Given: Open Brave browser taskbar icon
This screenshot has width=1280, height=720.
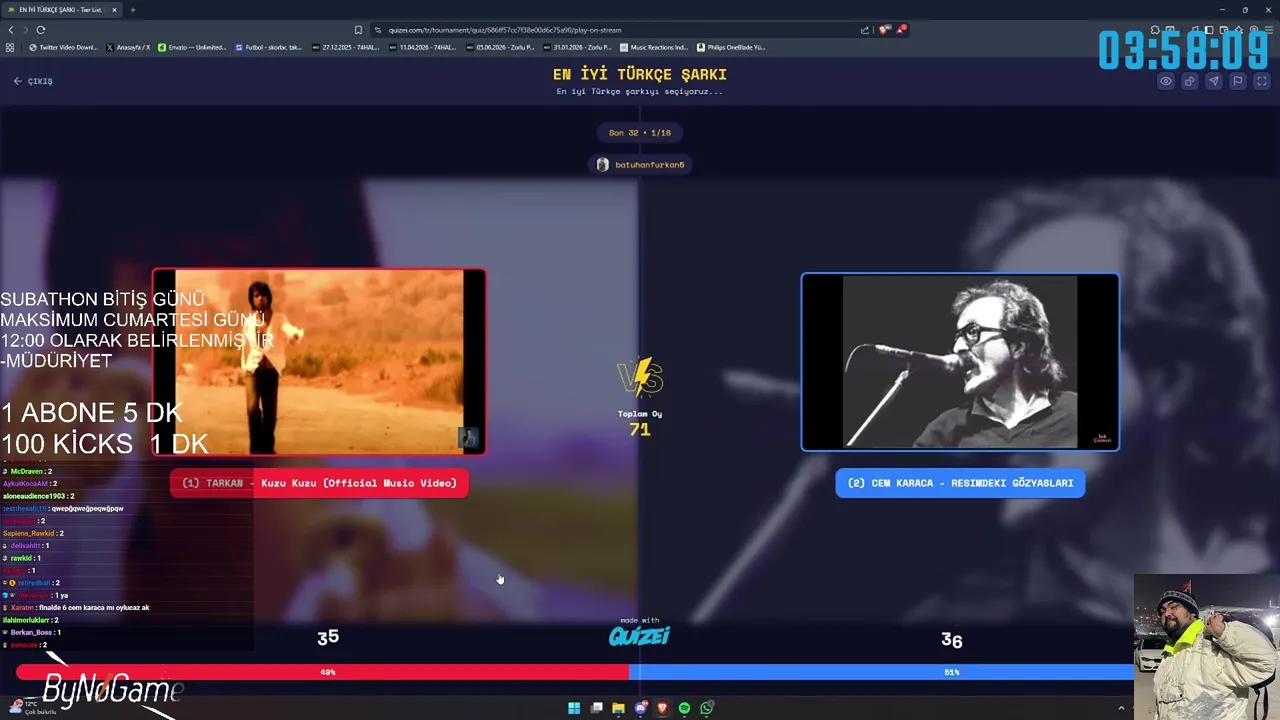Looking at the screenshot, I should tap(662, 708).
